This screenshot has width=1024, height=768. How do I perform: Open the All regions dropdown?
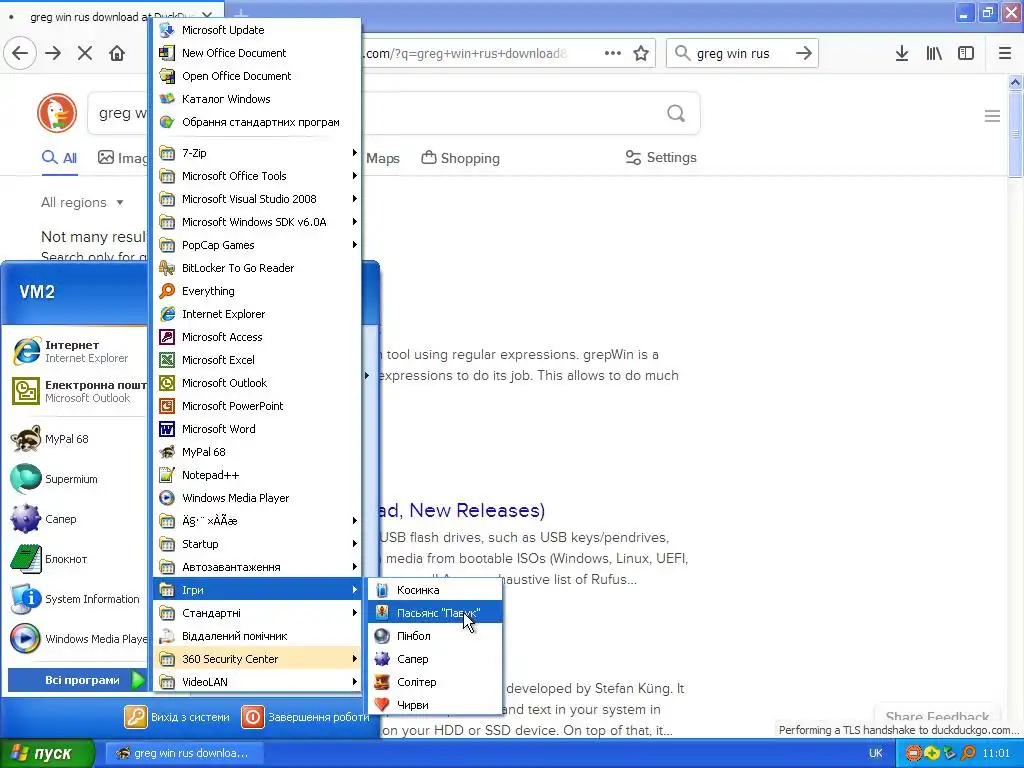pyautogui.click(x=82, y=202)
